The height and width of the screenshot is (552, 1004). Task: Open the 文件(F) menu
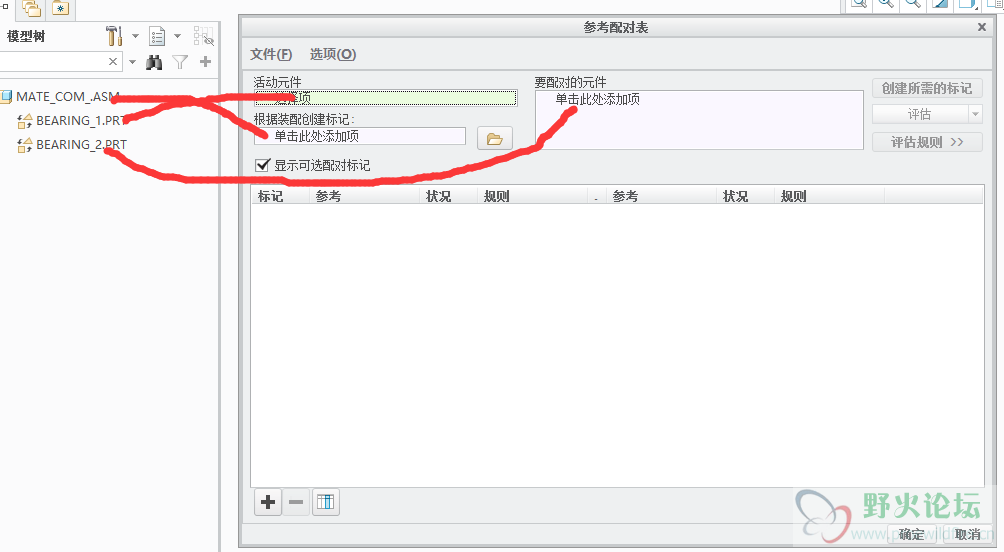coord(271,54)
